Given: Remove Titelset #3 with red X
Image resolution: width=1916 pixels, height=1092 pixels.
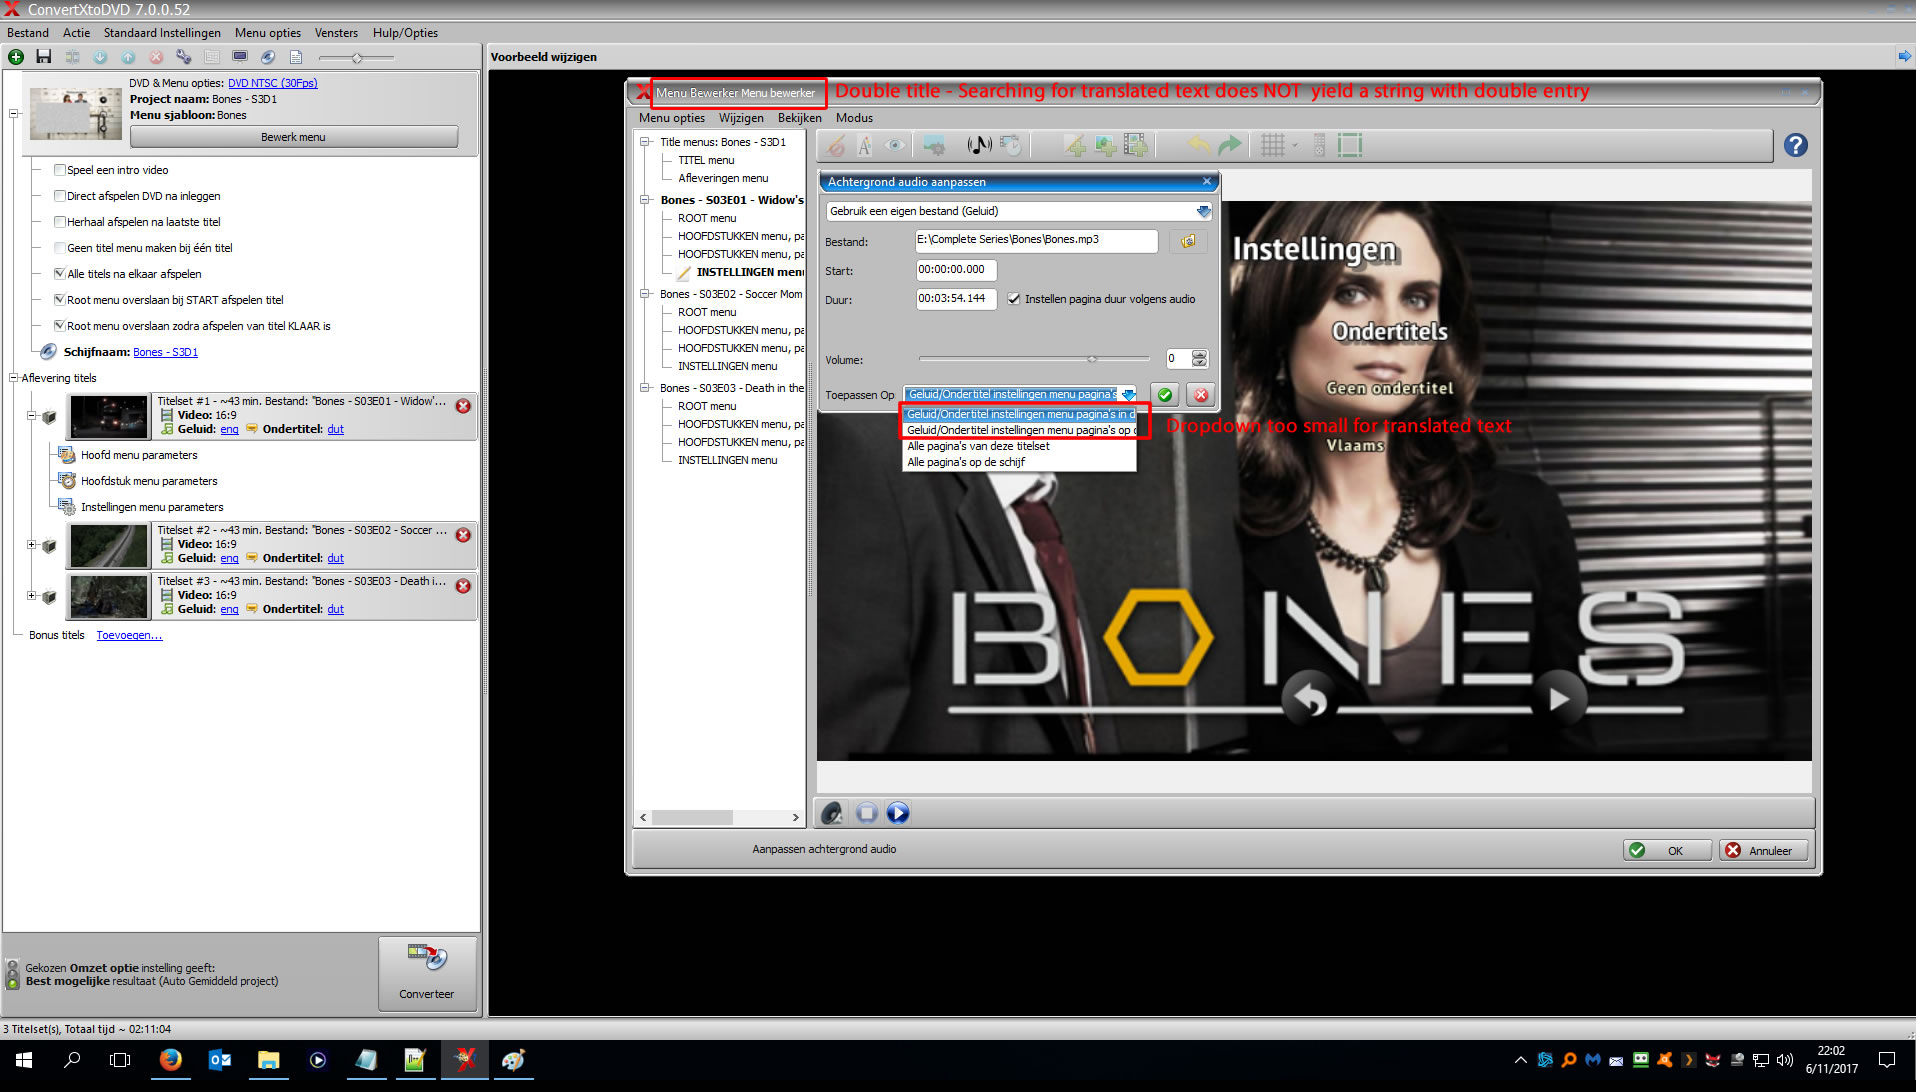Looking at the screenshot, I should pos(463,586).
